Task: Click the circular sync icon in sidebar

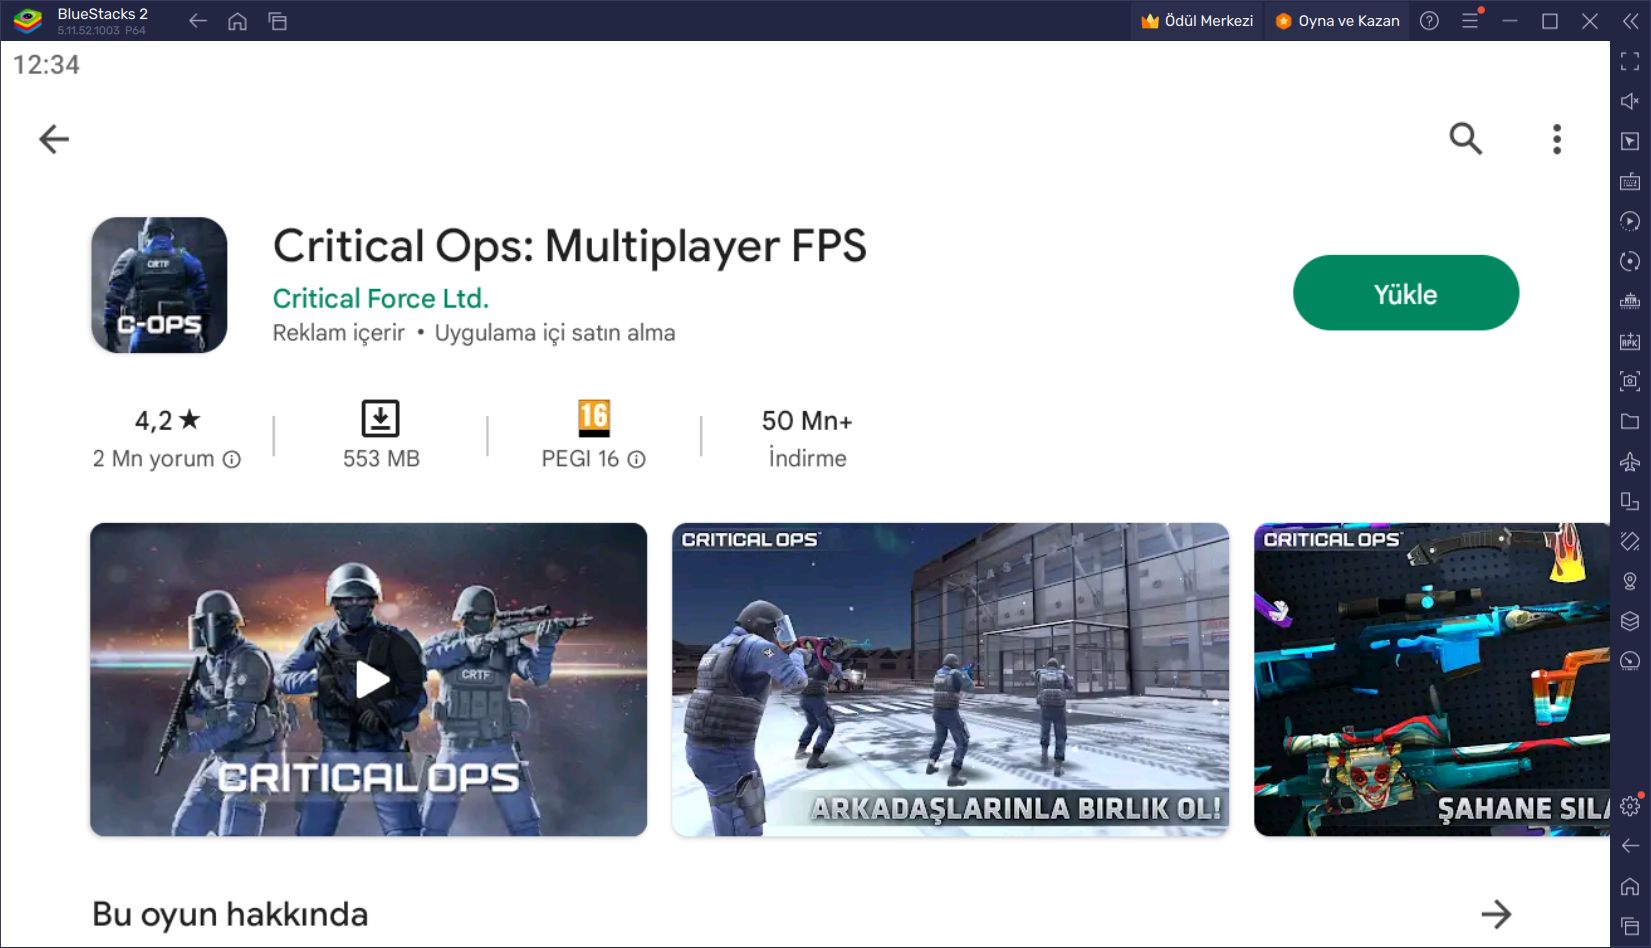Action: click(1630, 261)
